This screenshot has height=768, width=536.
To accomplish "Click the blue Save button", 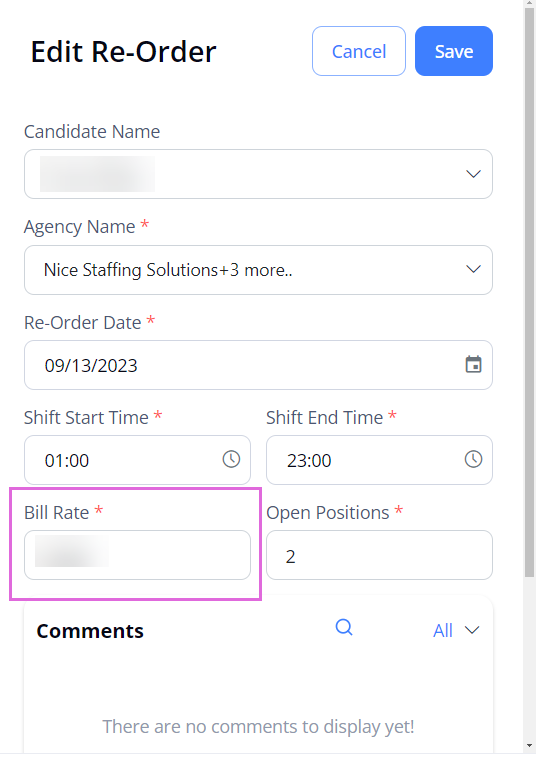I will [454, 51].
